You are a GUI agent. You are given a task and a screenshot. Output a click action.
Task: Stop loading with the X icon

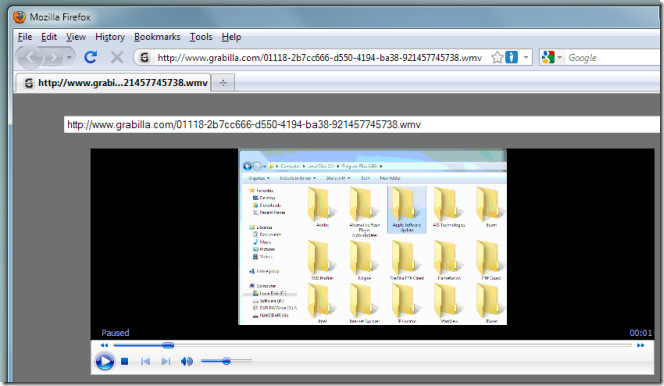pos(117,57)
